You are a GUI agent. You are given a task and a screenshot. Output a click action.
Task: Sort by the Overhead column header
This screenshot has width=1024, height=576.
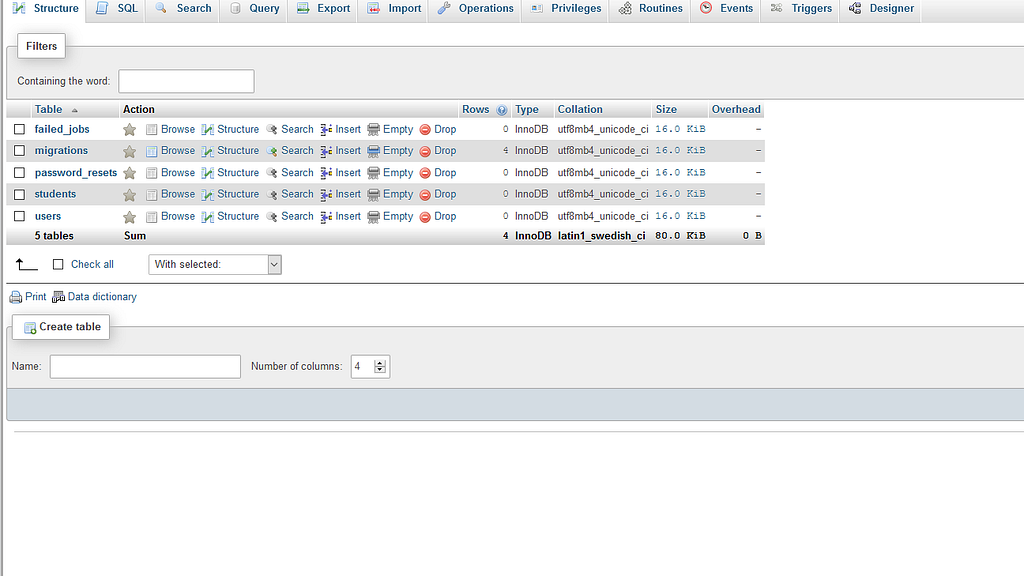736,110
